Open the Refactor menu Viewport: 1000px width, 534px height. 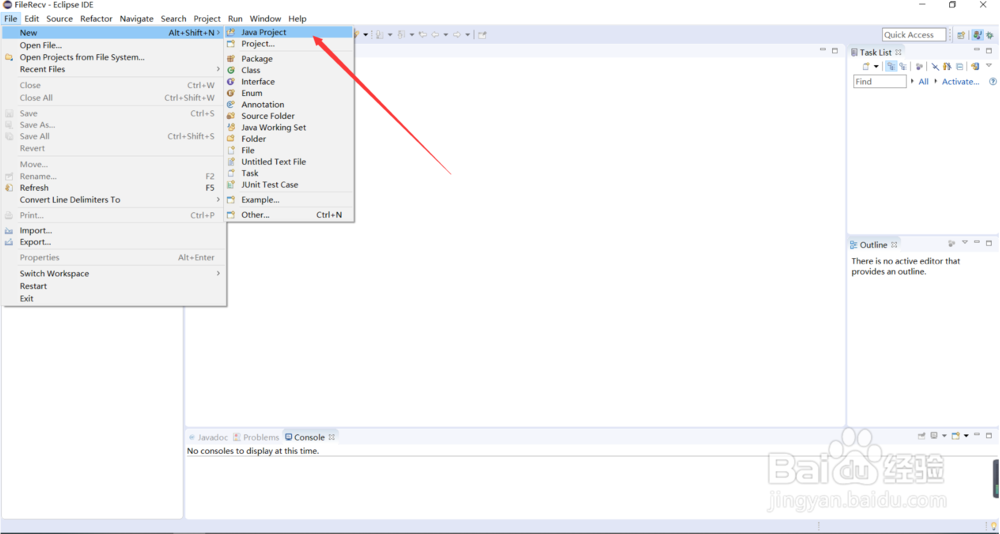96,19
